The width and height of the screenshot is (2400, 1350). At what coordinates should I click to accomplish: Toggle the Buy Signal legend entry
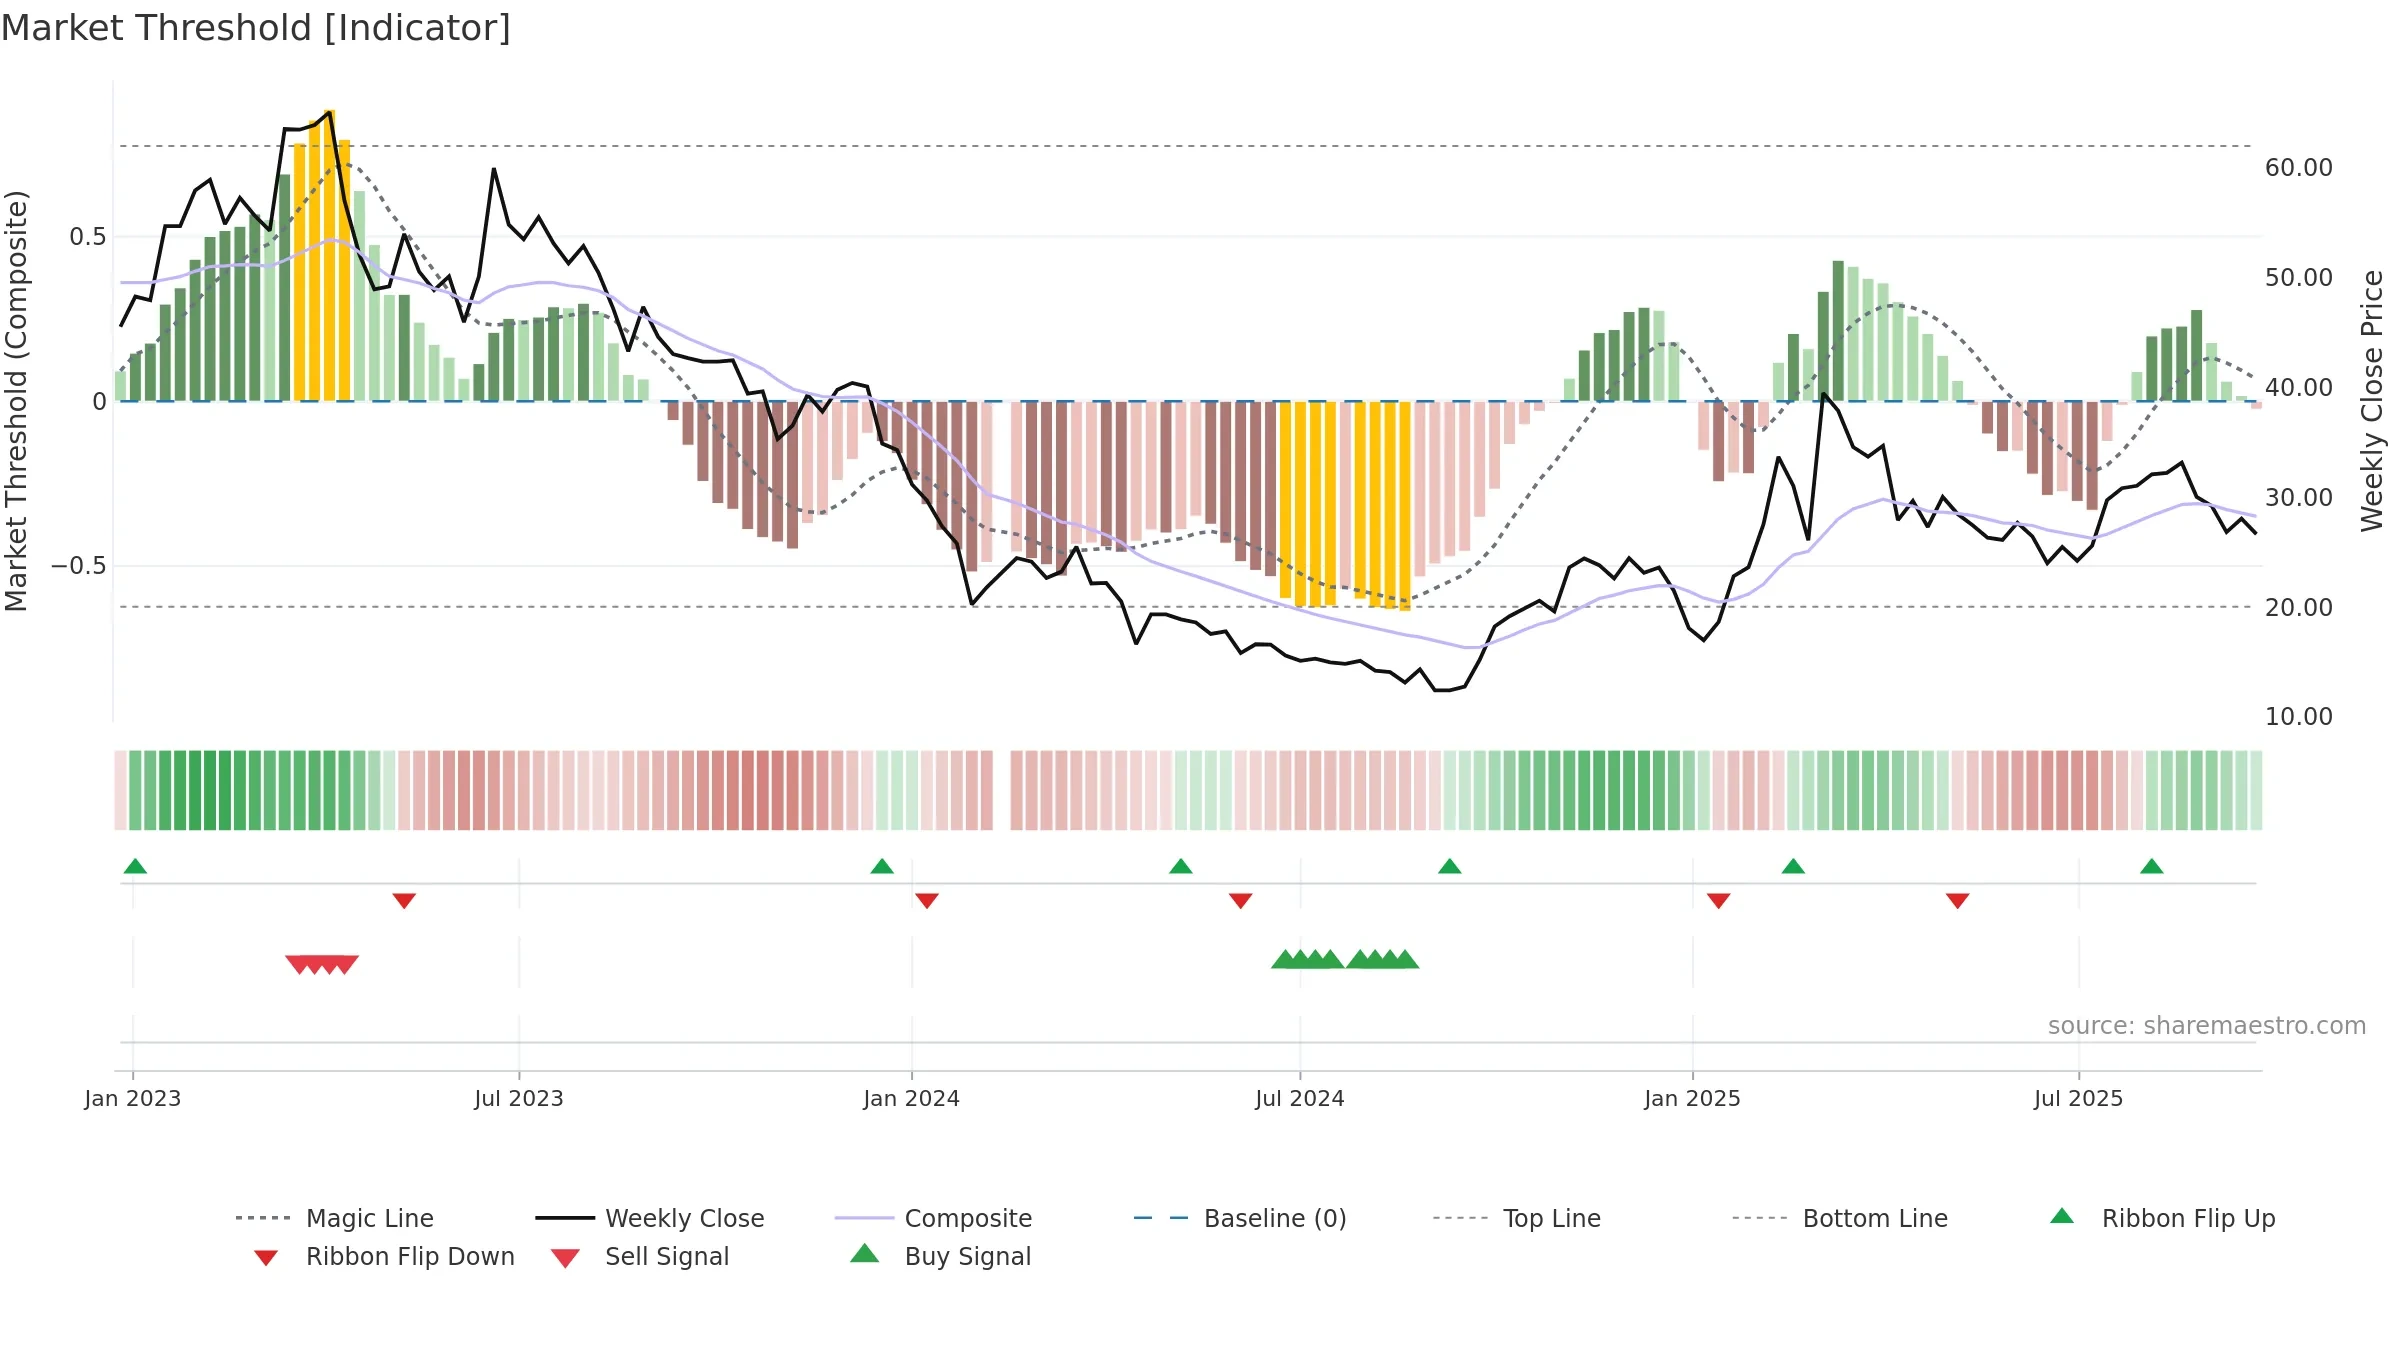(x=940, y=1257)
